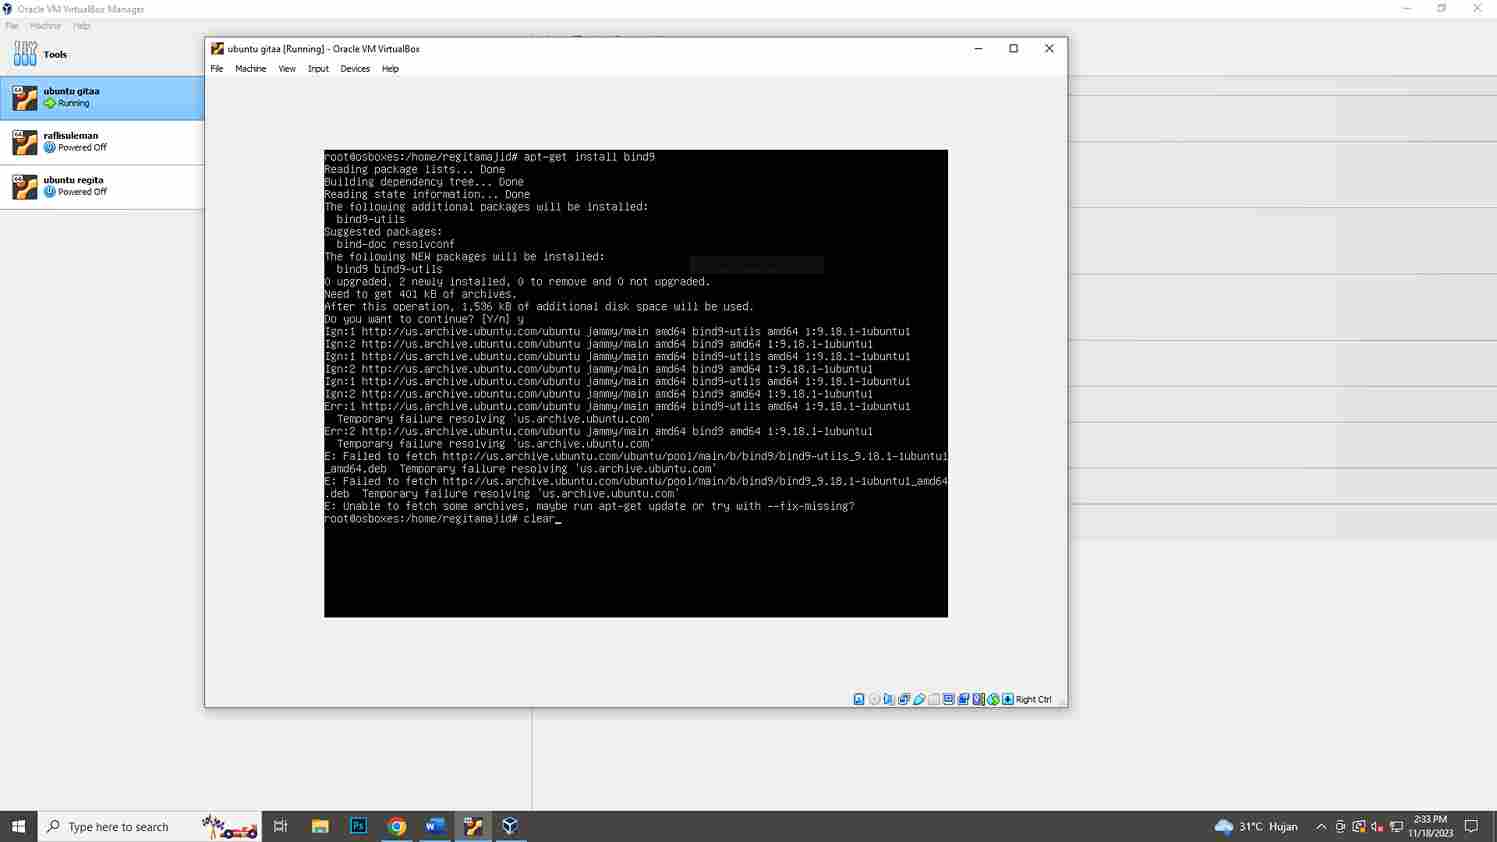
Task: Click the ubuntu regita VM OS icon
Action: tap(24, 186)
